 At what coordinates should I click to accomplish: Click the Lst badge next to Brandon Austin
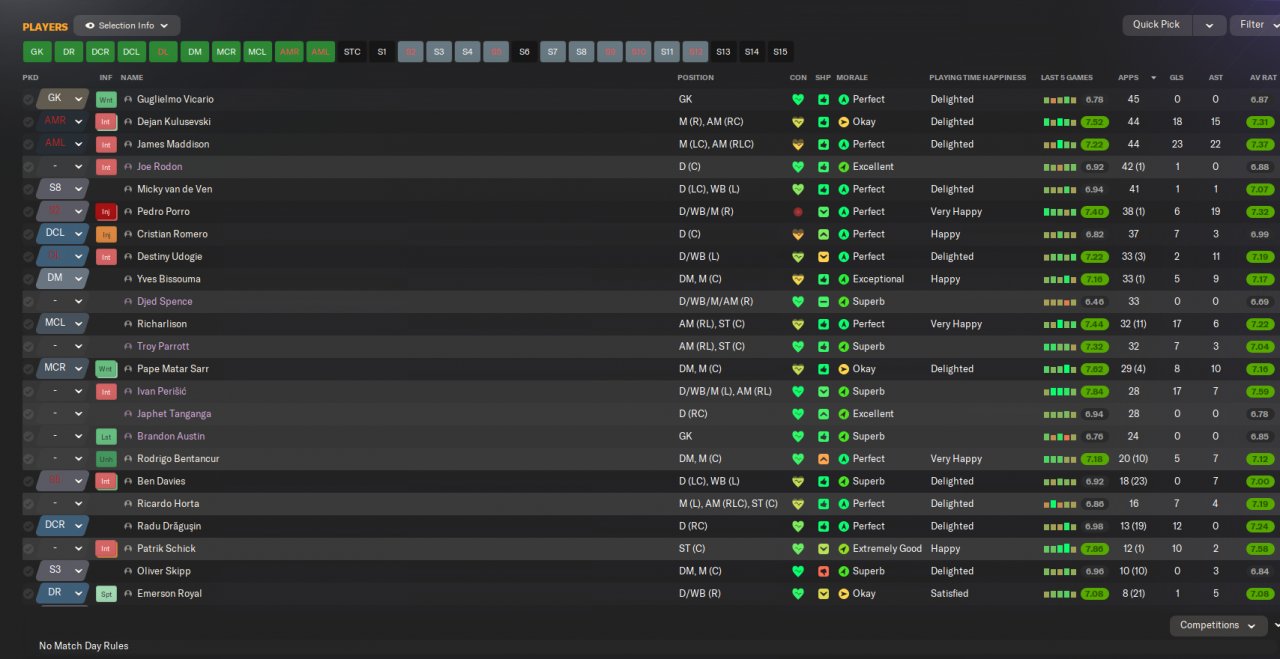tap(106, 436)
